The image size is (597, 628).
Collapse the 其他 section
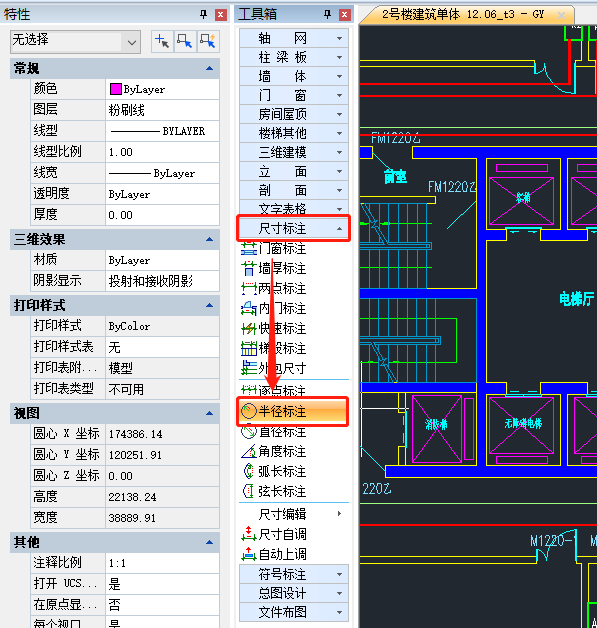click(x=209, y=542)
